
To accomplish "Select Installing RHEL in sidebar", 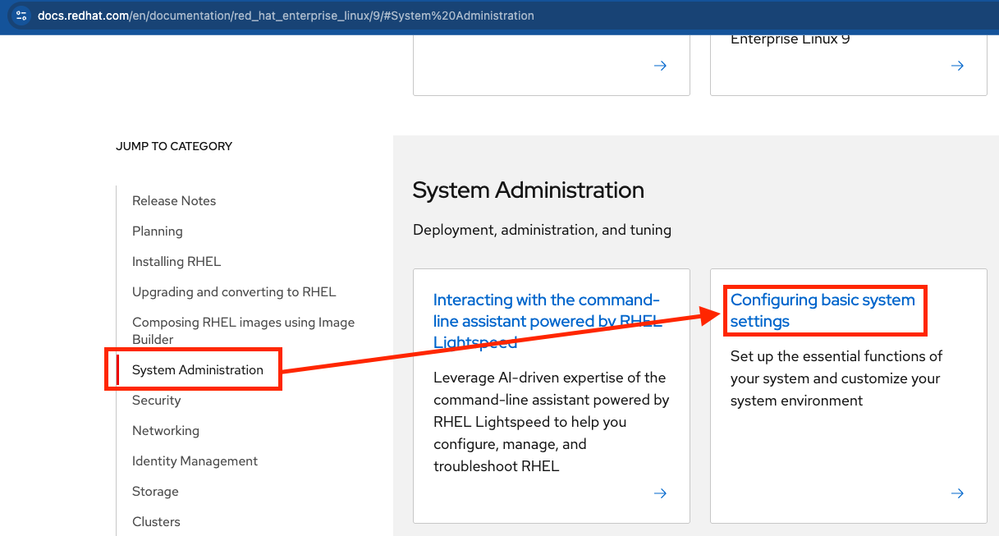I will [x=176, y=262].
